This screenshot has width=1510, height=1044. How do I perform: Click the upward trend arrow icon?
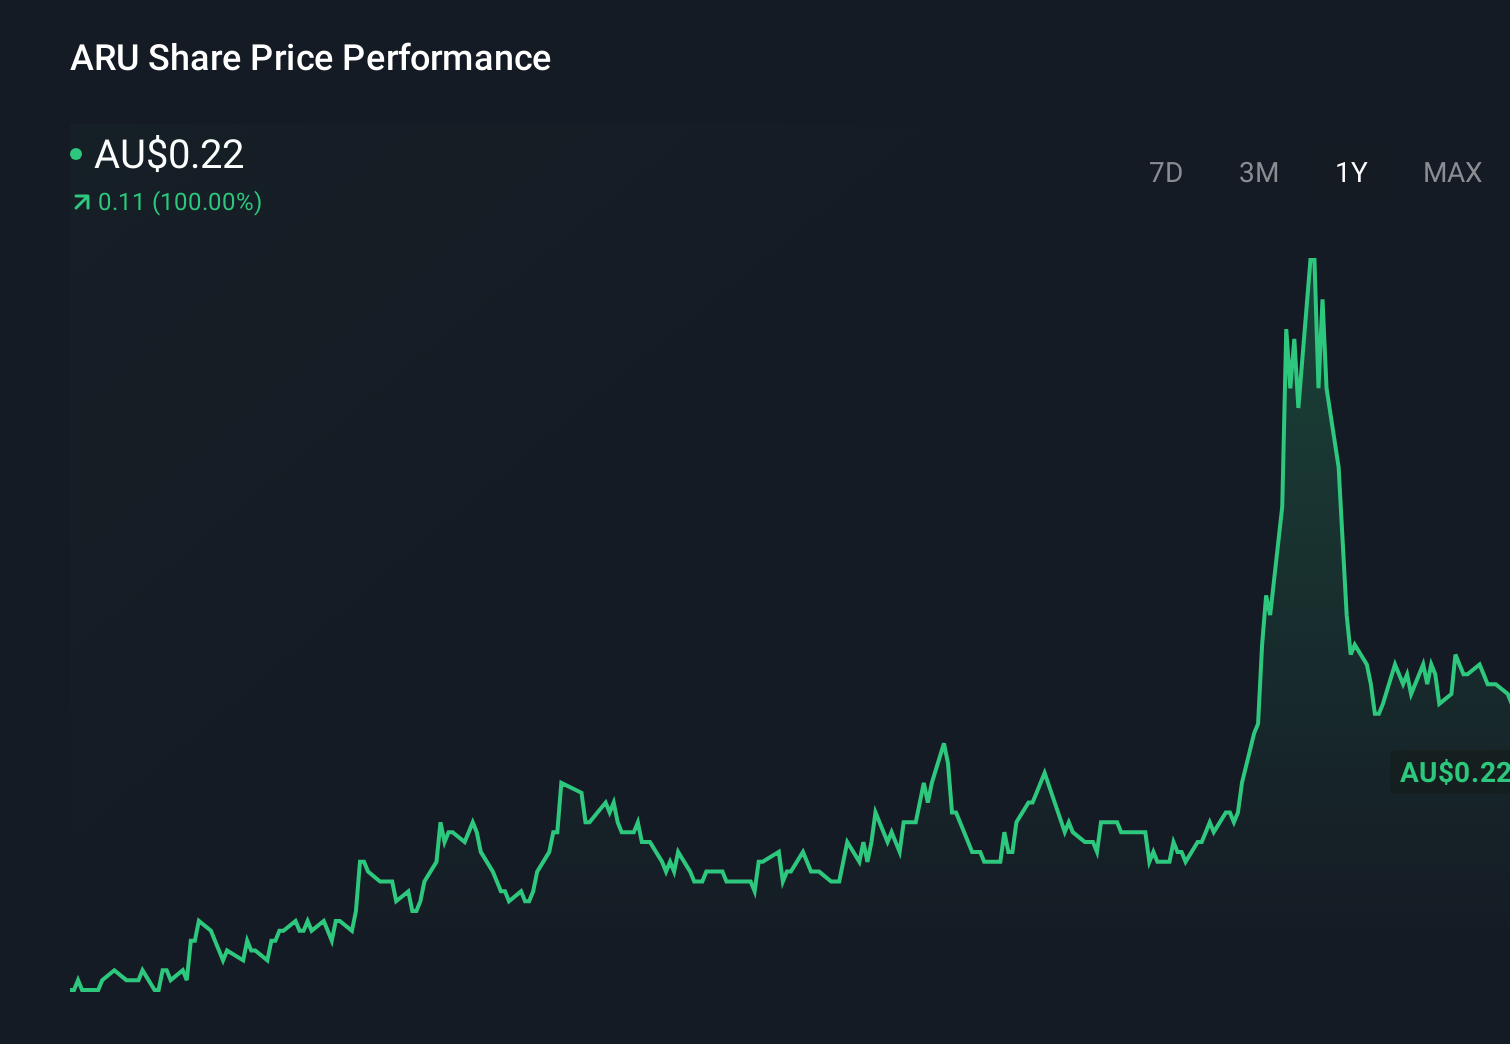pos(79,202)
